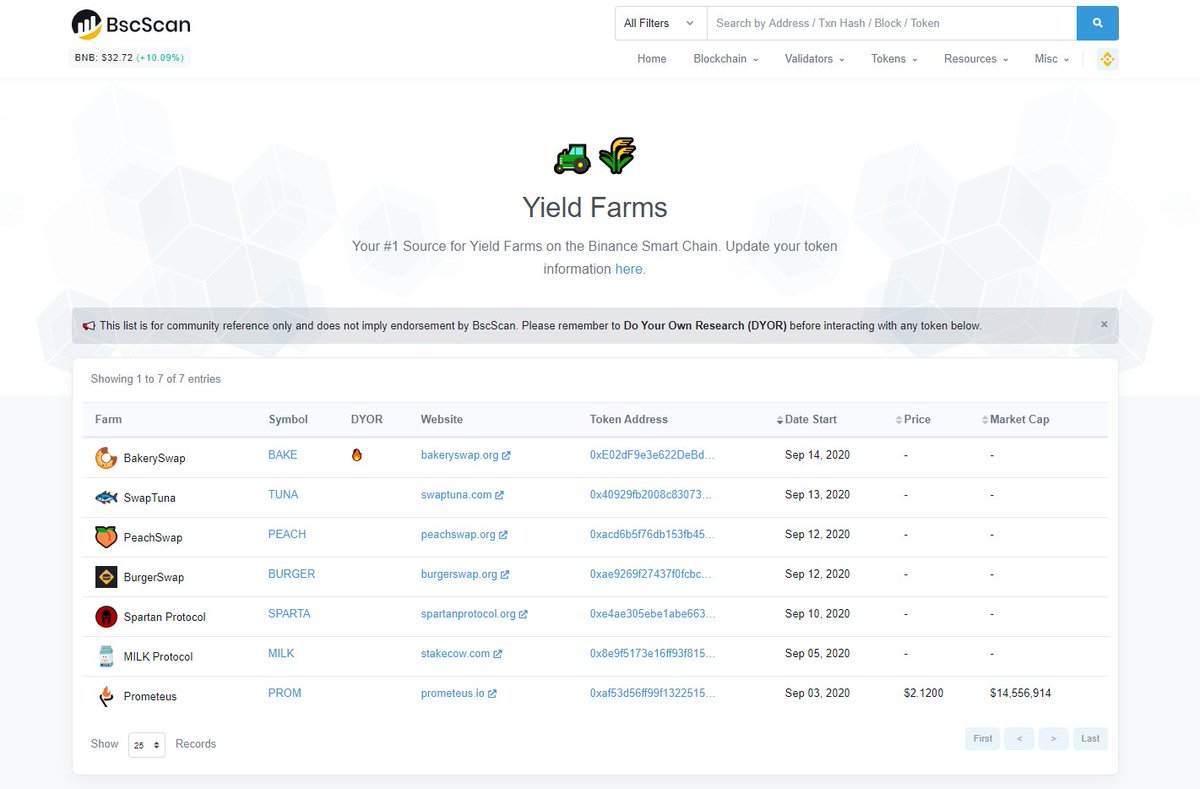Click the SwapTuna fish logo
1200x789 pixels.
106,497
